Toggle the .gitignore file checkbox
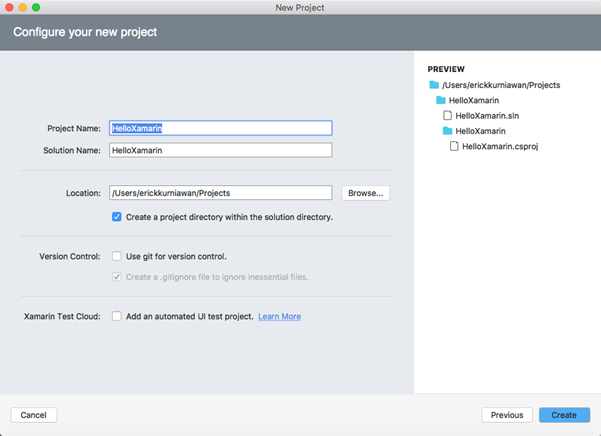Image resolution: width=601 pixels, height=436 pixels. pyautogui.click(x=117, y=276)
